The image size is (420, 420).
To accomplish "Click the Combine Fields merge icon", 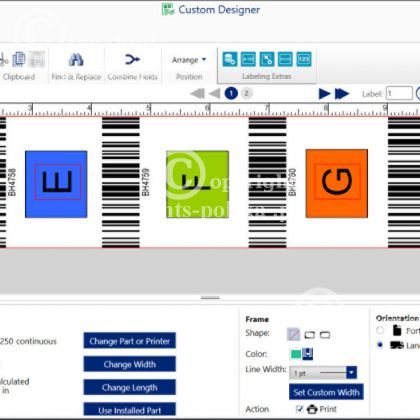I will (x=132, y=60).
